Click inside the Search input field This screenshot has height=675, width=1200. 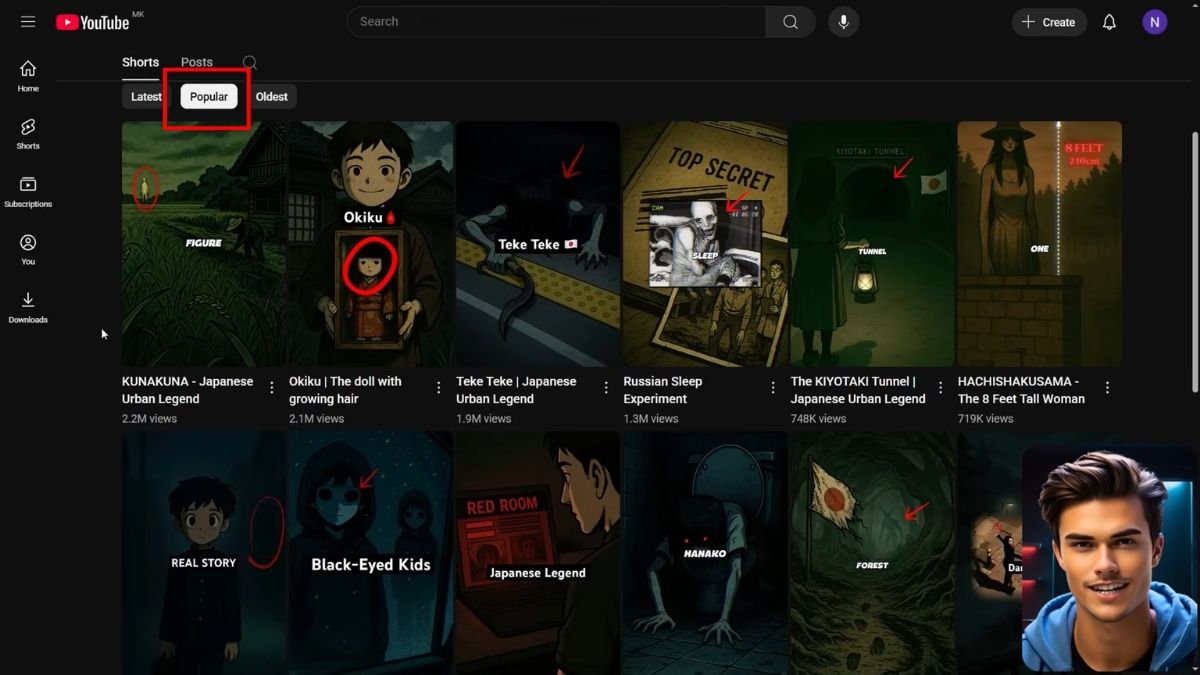coord(555,22)
